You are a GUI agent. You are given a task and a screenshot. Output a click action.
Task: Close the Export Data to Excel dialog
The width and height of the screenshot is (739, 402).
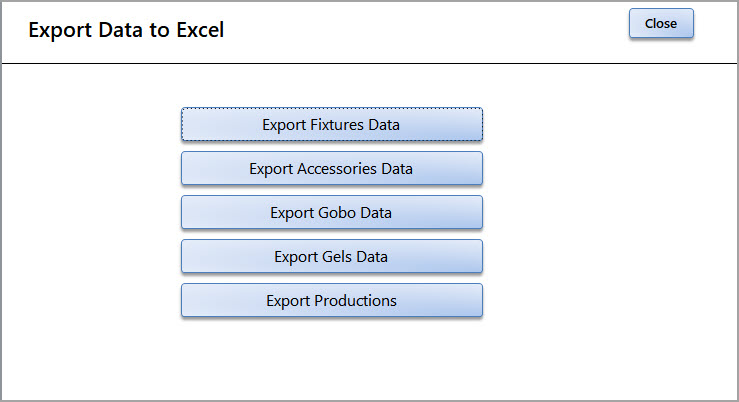pyautogui.click(x=661, y=23)
